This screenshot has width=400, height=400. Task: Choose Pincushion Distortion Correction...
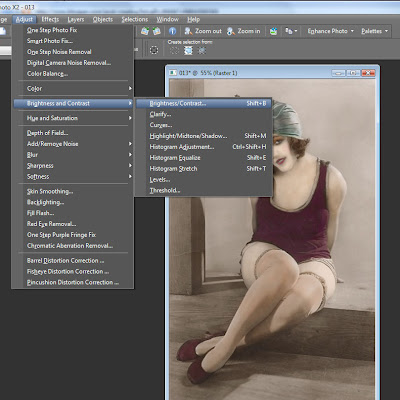pos(73,282)
